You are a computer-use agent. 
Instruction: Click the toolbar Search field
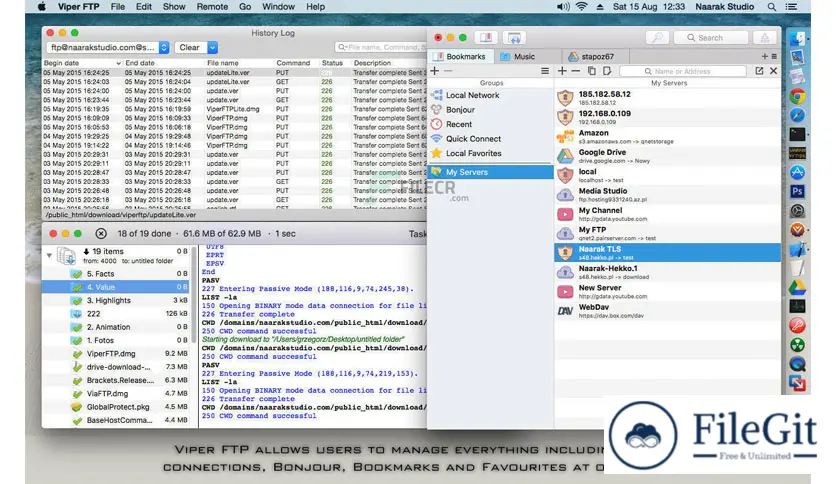point(711,38)
